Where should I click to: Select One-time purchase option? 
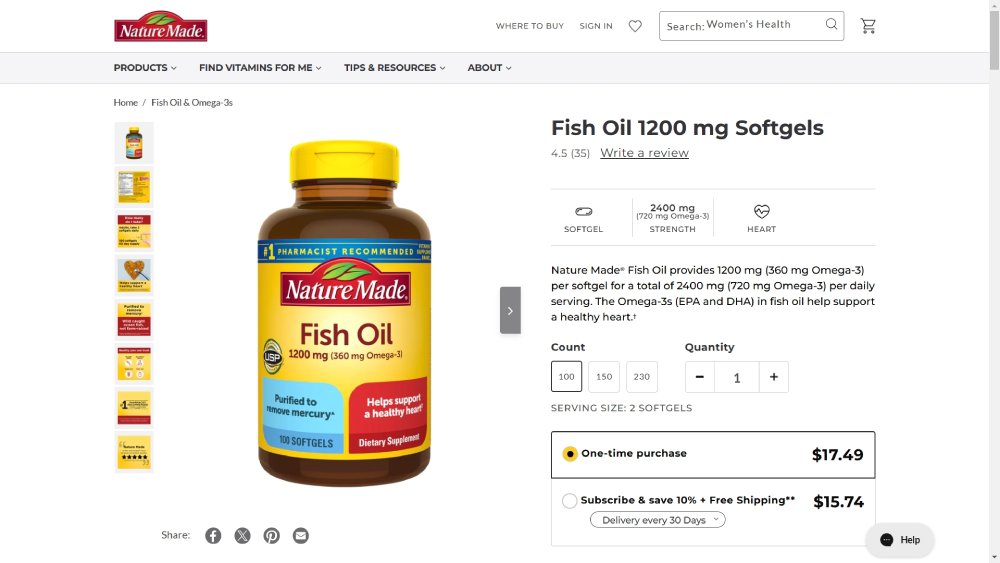pos(570,454)
